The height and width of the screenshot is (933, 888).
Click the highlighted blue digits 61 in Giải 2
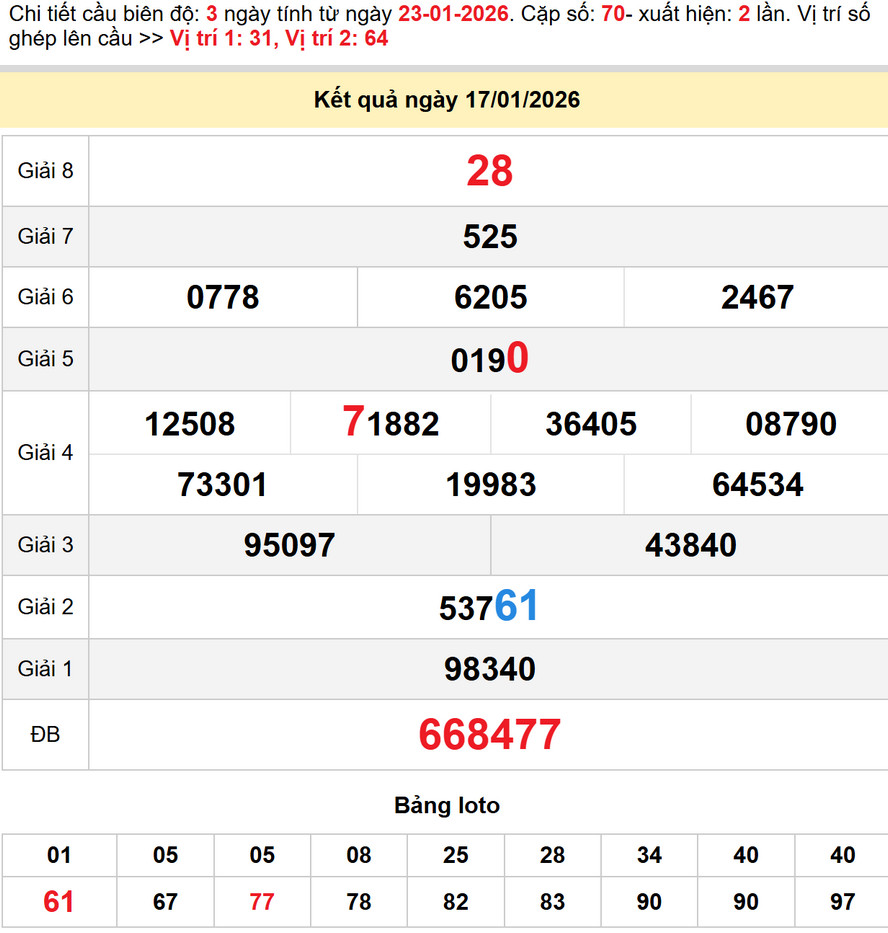click(x=516, y=607)
